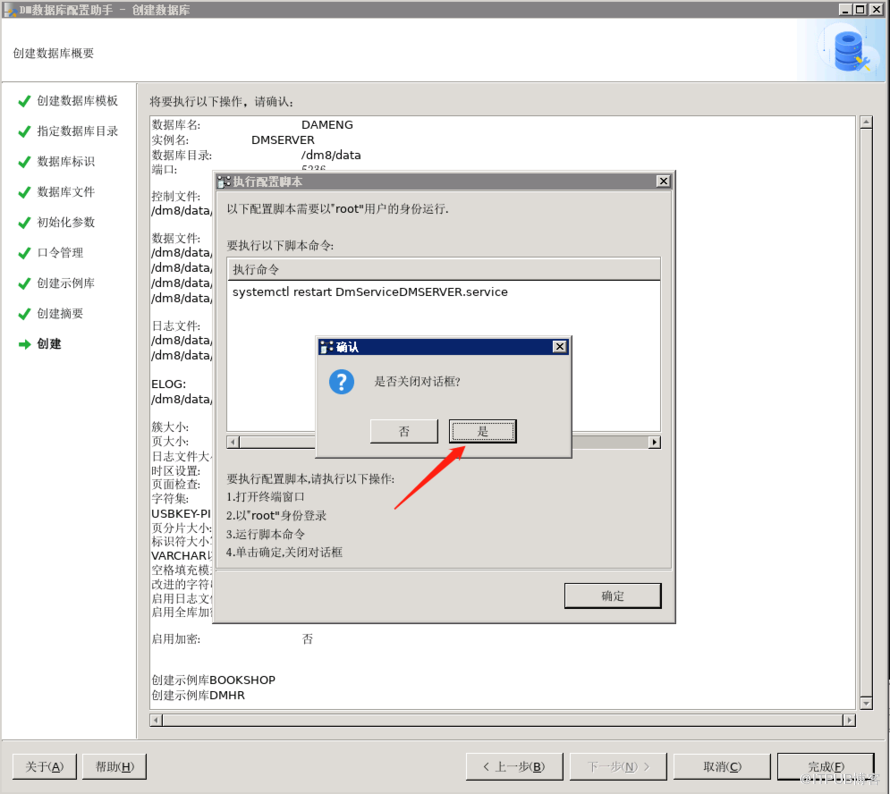Cancel the wizard with 取消(C)
Viewport: 890px width, 794px height.
click(x=722, y=767)
